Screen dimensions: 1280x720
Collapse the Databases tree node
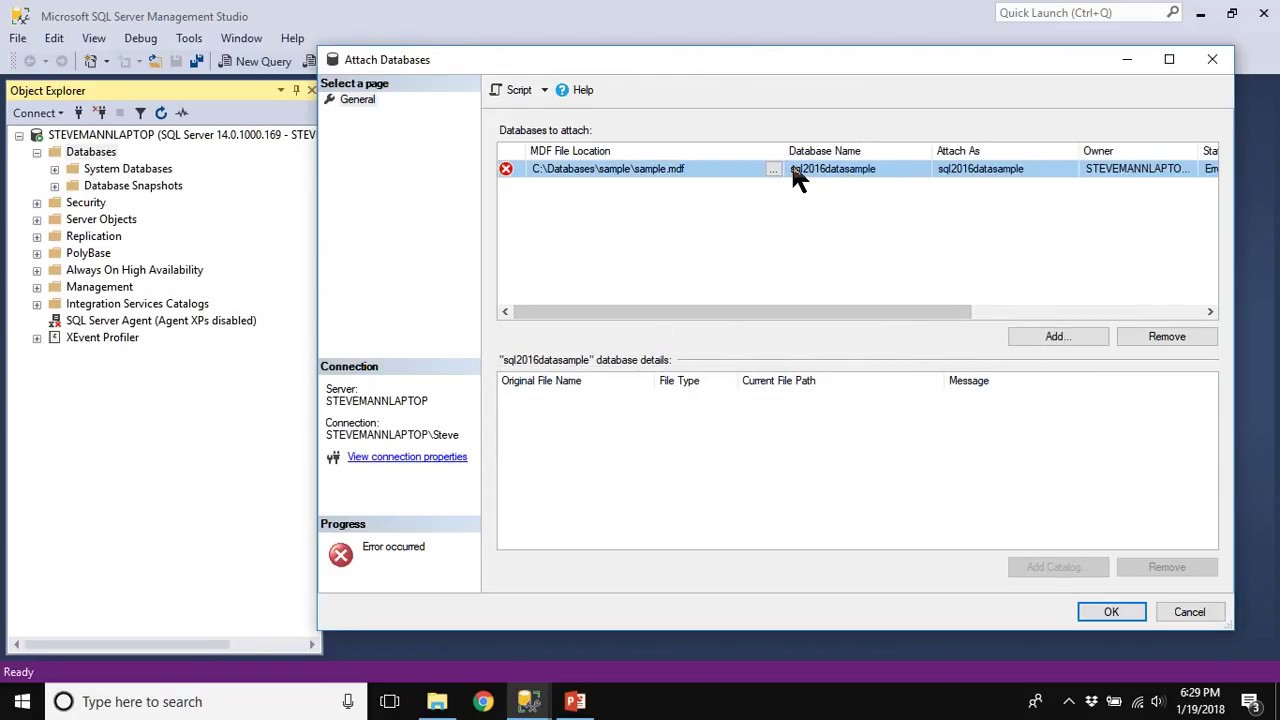[x=37, y=152]
